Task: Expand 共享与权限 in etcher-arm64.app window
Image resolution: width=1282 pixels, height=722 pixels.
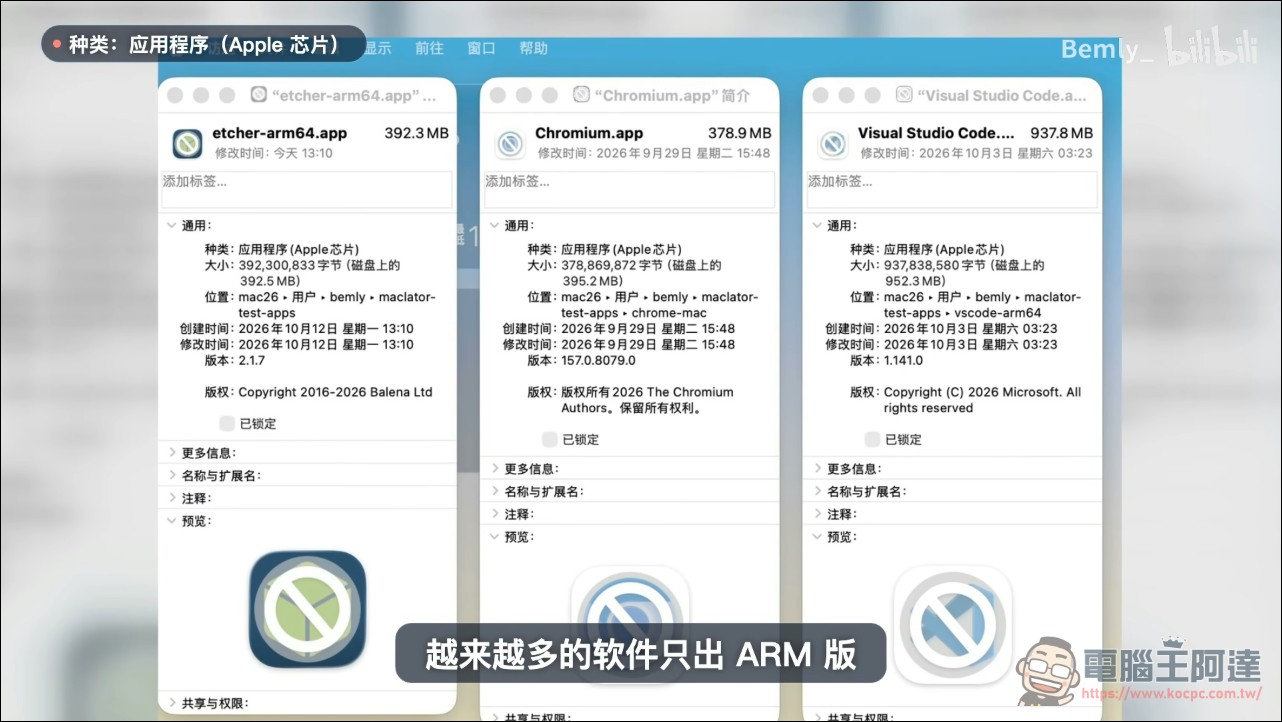Action: click(x=171, y=703)
